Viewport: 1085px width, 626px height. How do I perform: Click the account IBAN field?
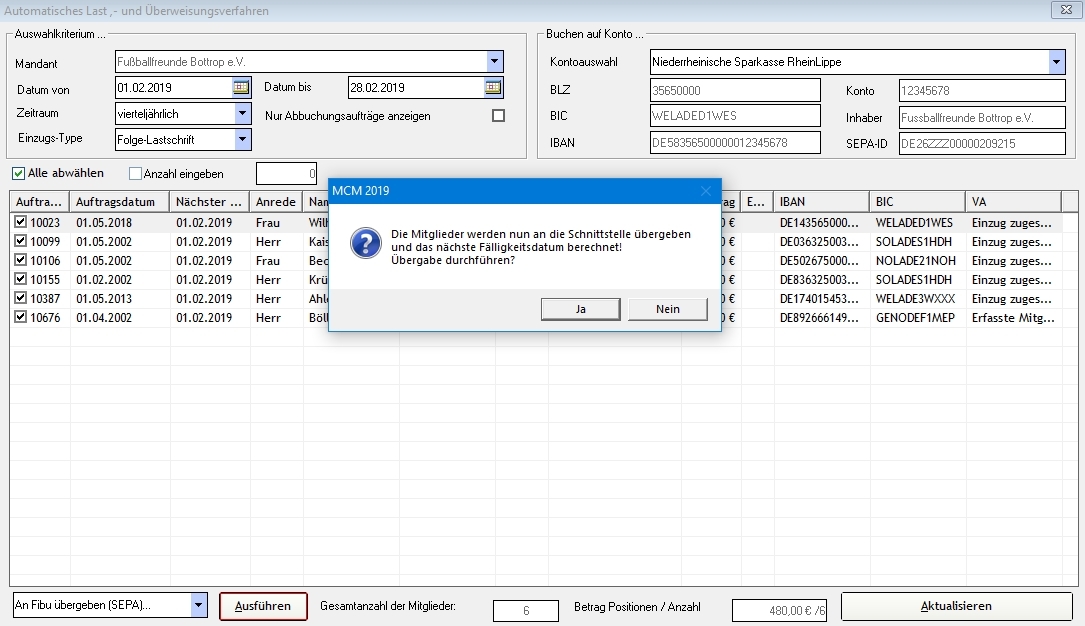(x=736, y=142)
